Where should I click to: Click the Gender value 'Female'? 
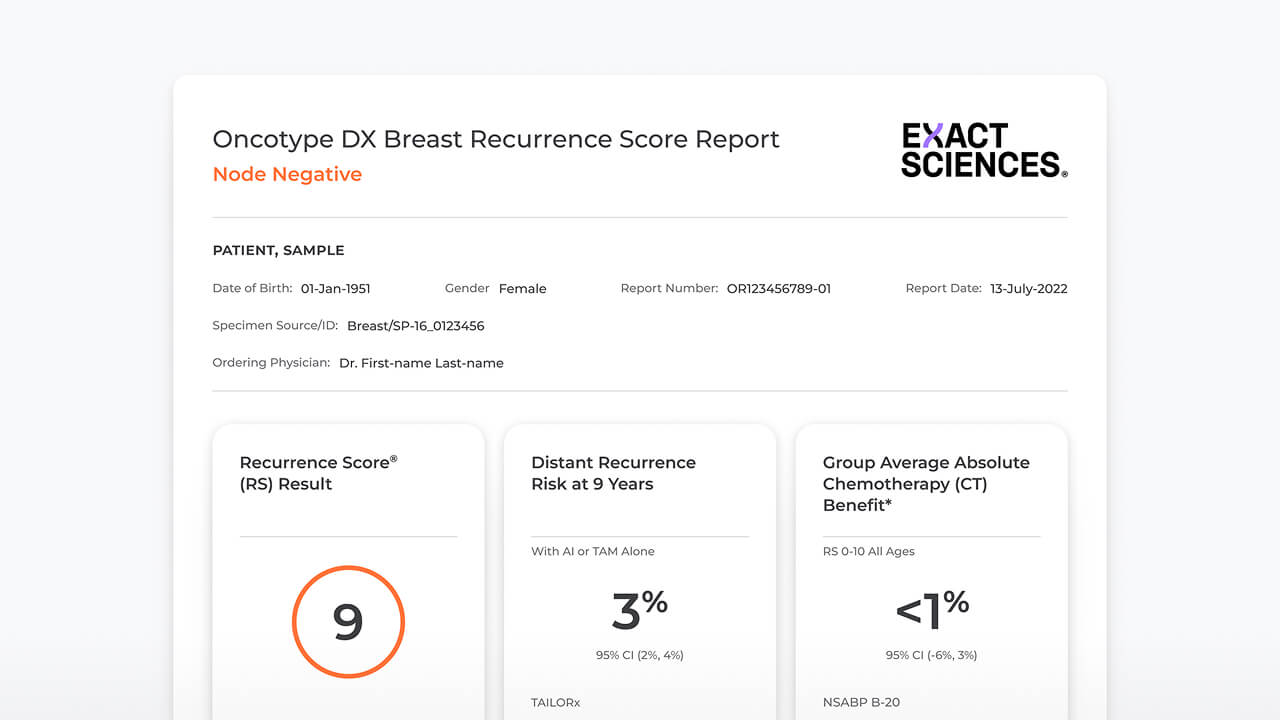coord(522,289)
